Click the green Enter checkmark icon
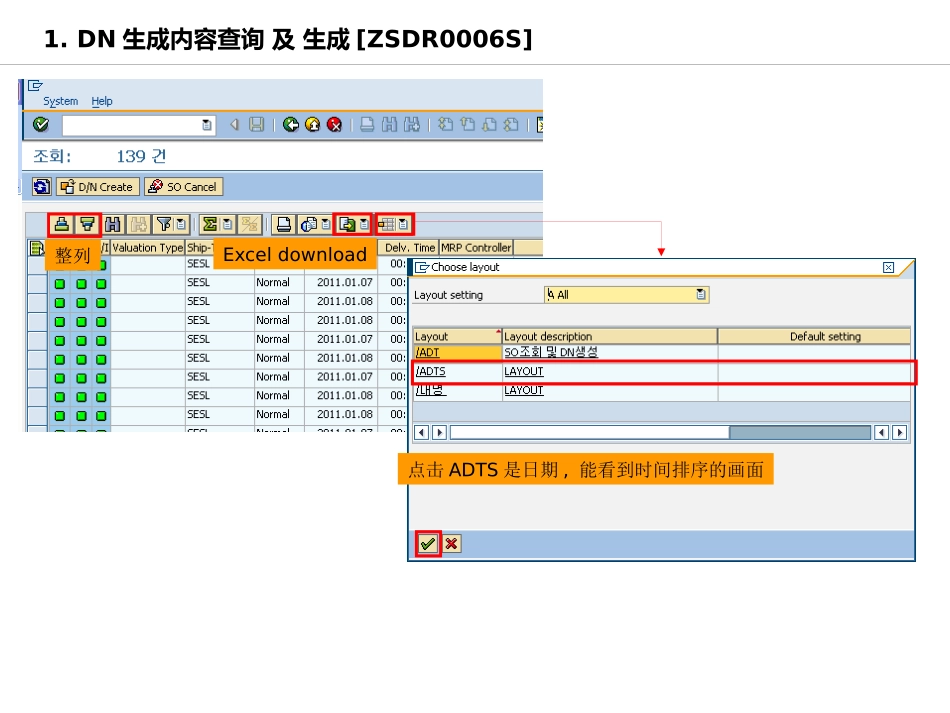Screen dimensions: 950x713 click(x=41, y=124)
